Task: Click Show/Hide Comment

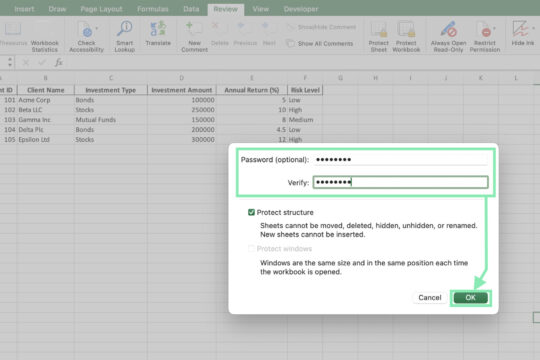Action: [321, 27]
